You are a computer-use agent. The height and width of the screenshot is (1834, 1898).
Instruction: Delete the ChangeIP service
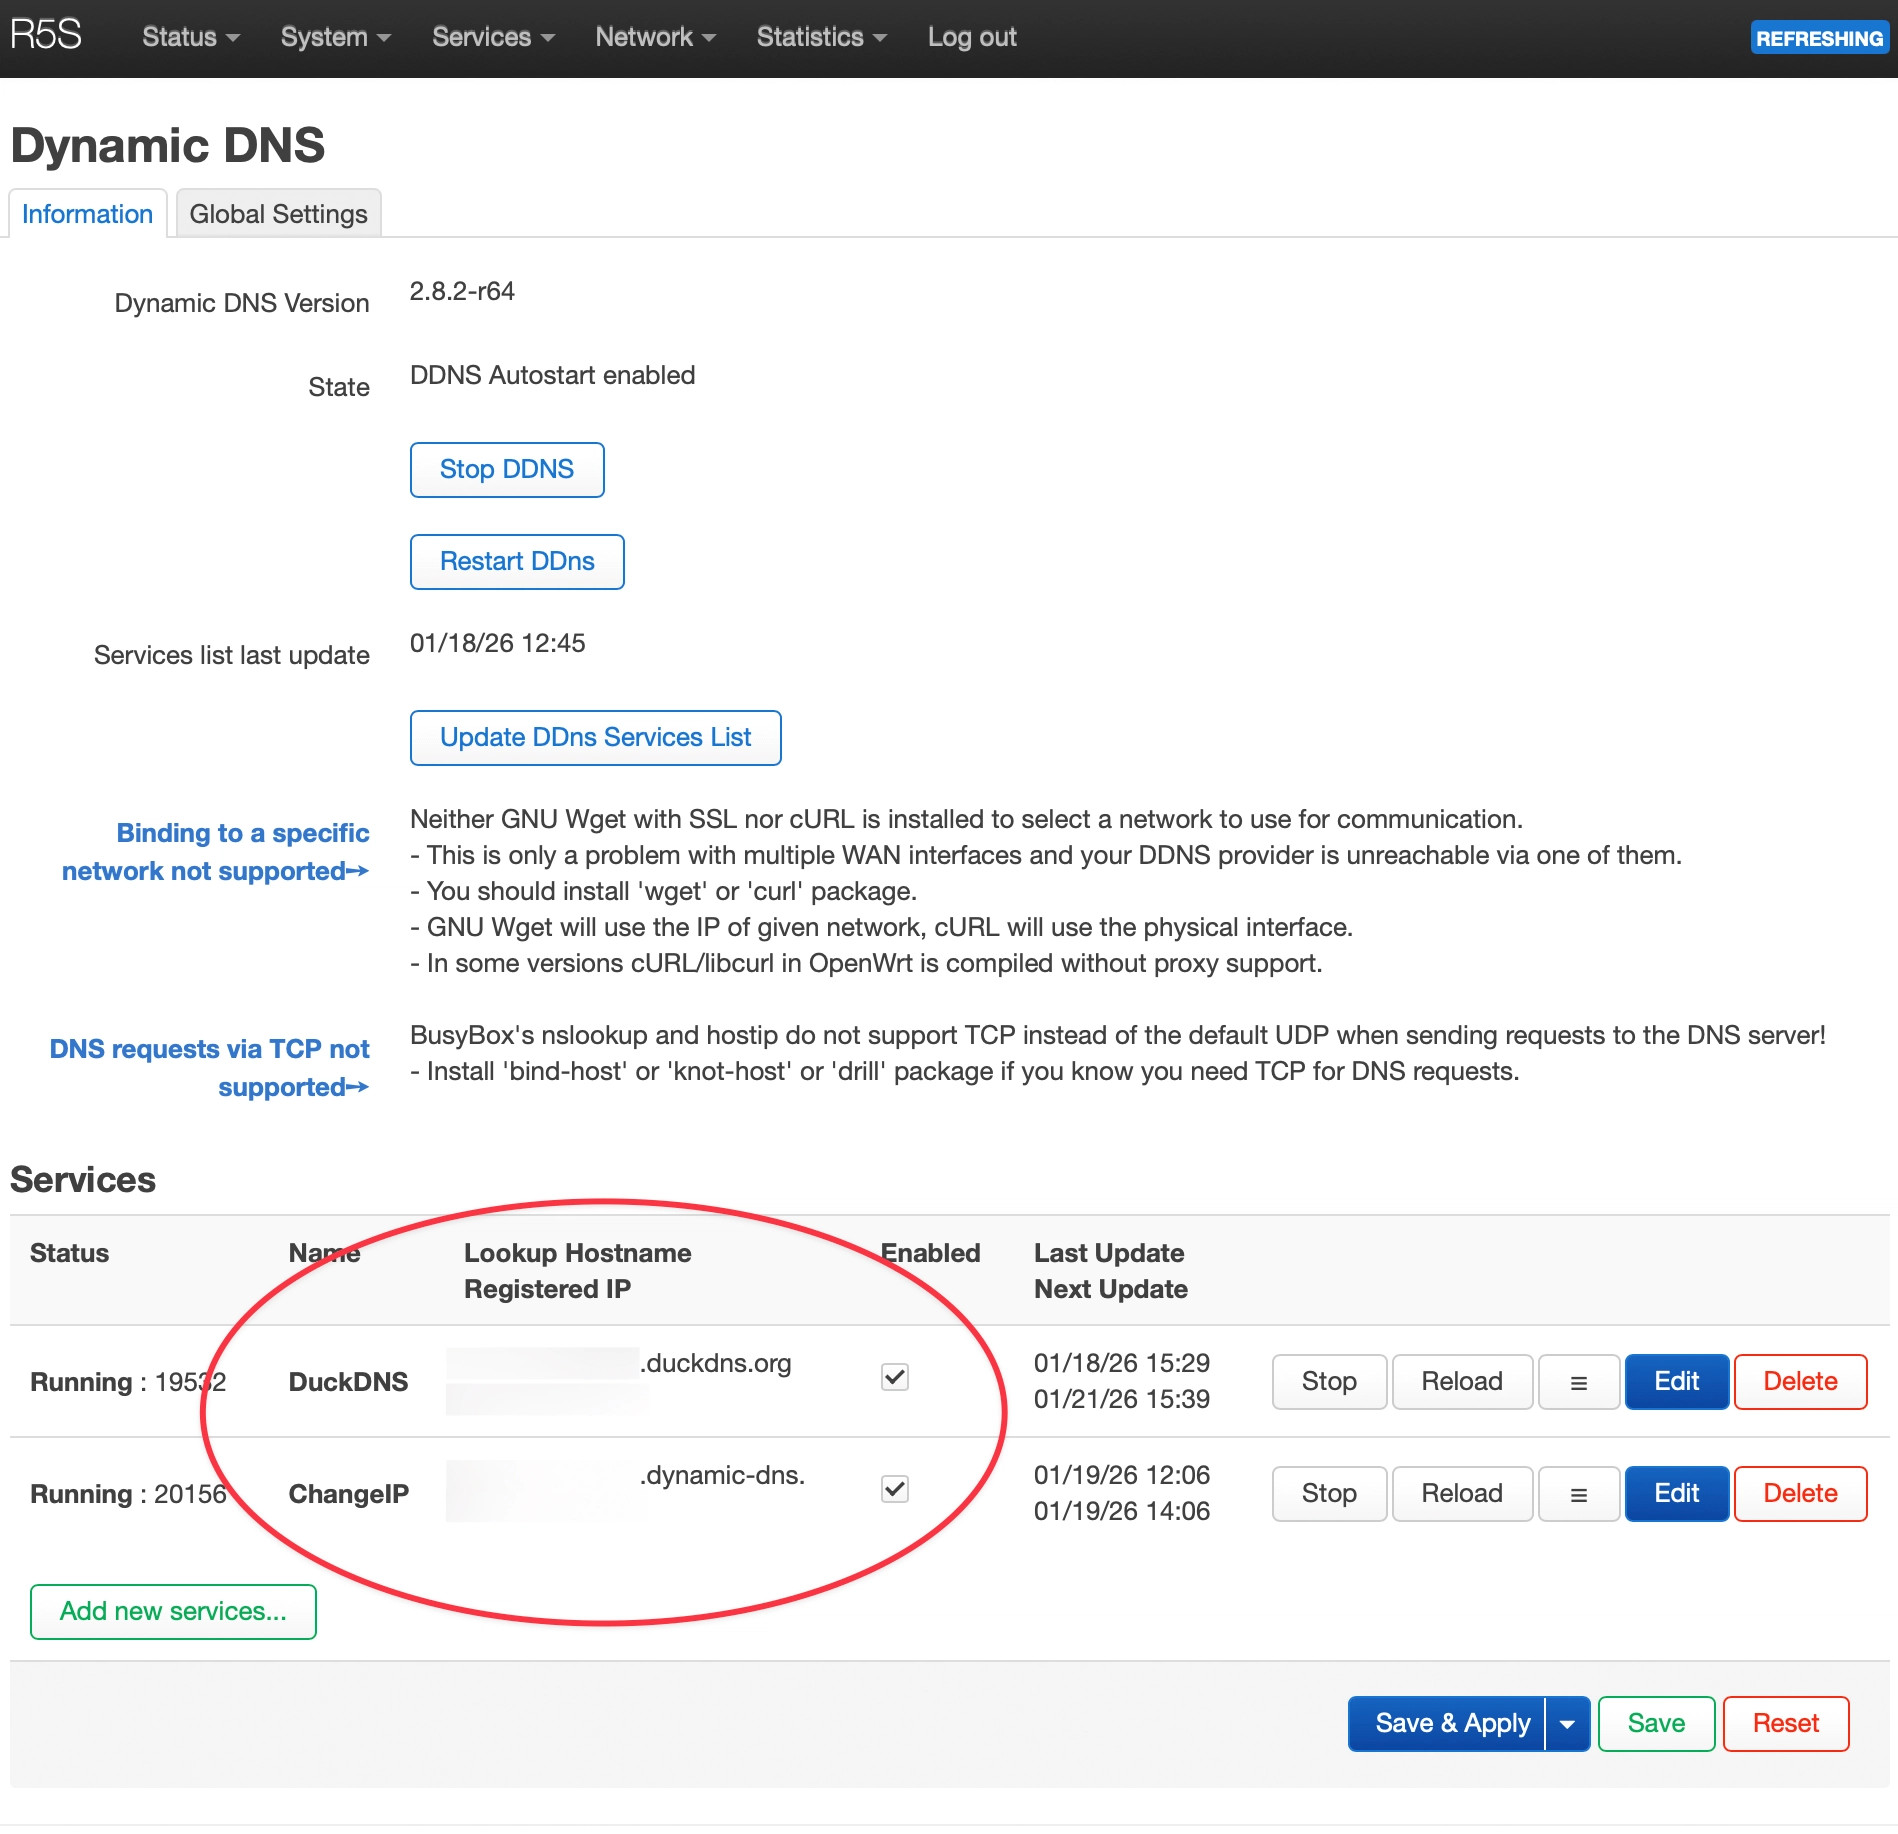point(1800,1494)
